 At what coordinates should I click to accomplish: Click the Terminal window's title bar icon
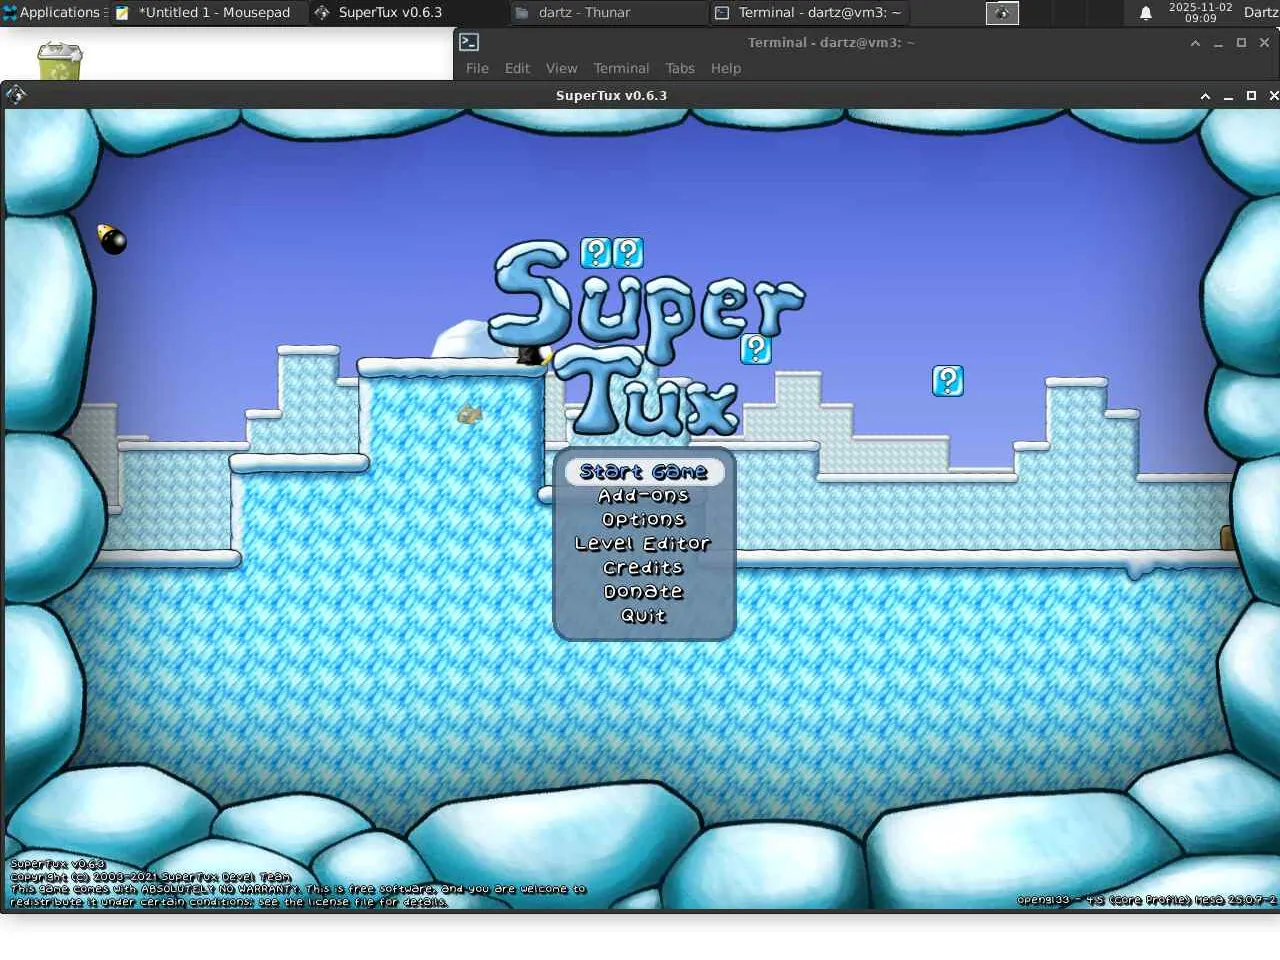click(x=469, y=42)
